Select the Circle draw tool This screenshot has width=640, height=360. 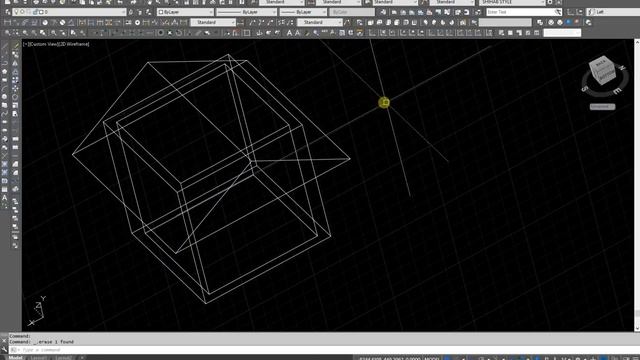point(4,96)
